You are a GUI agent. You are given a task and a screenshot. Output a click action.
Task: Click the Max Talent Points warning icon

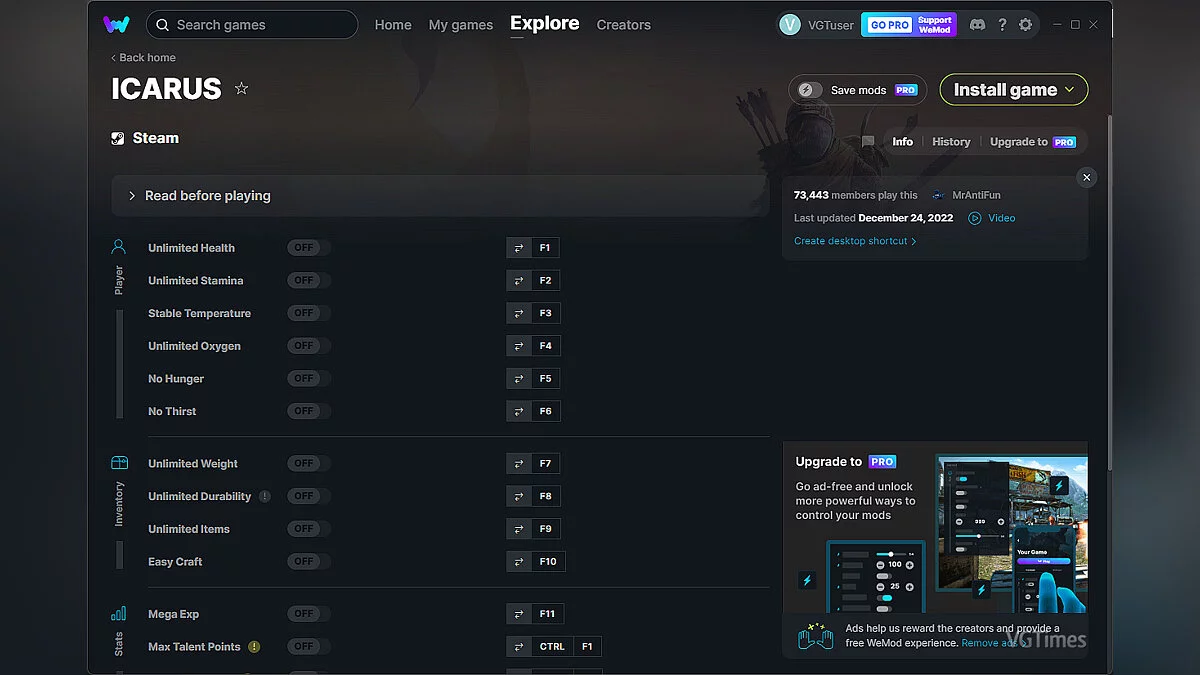point(254,647)
